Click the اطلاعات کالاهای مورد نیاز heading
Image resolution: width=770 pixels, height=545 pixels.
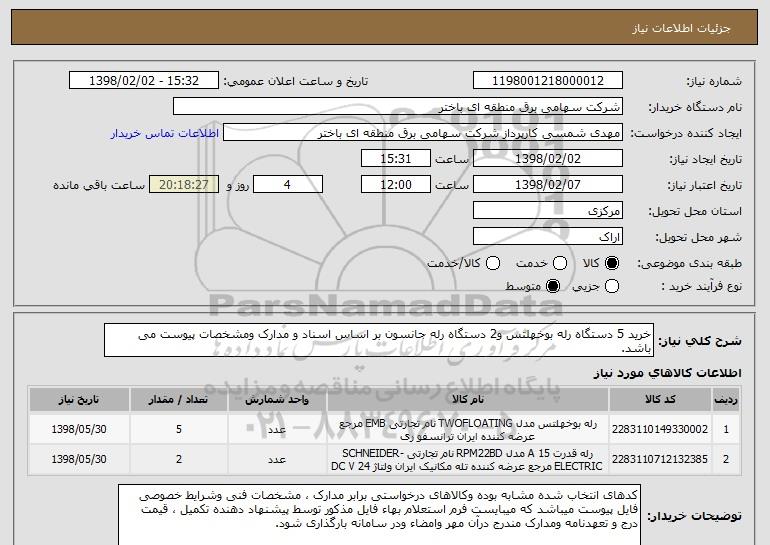(667, 373)
